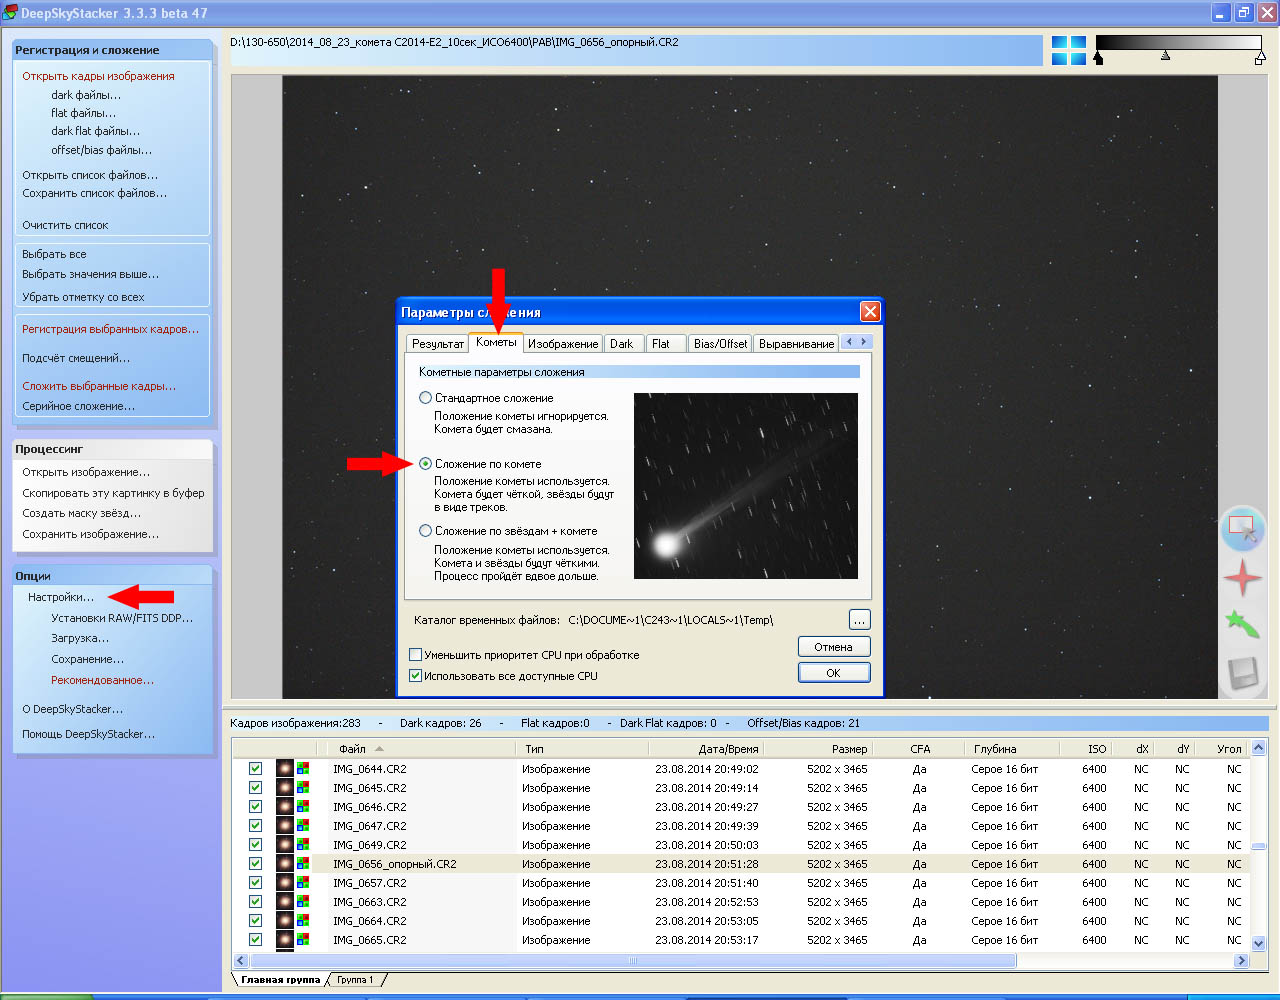Click the browse button for temp folder
The image size is (1280, 1000).
(859, 620)
